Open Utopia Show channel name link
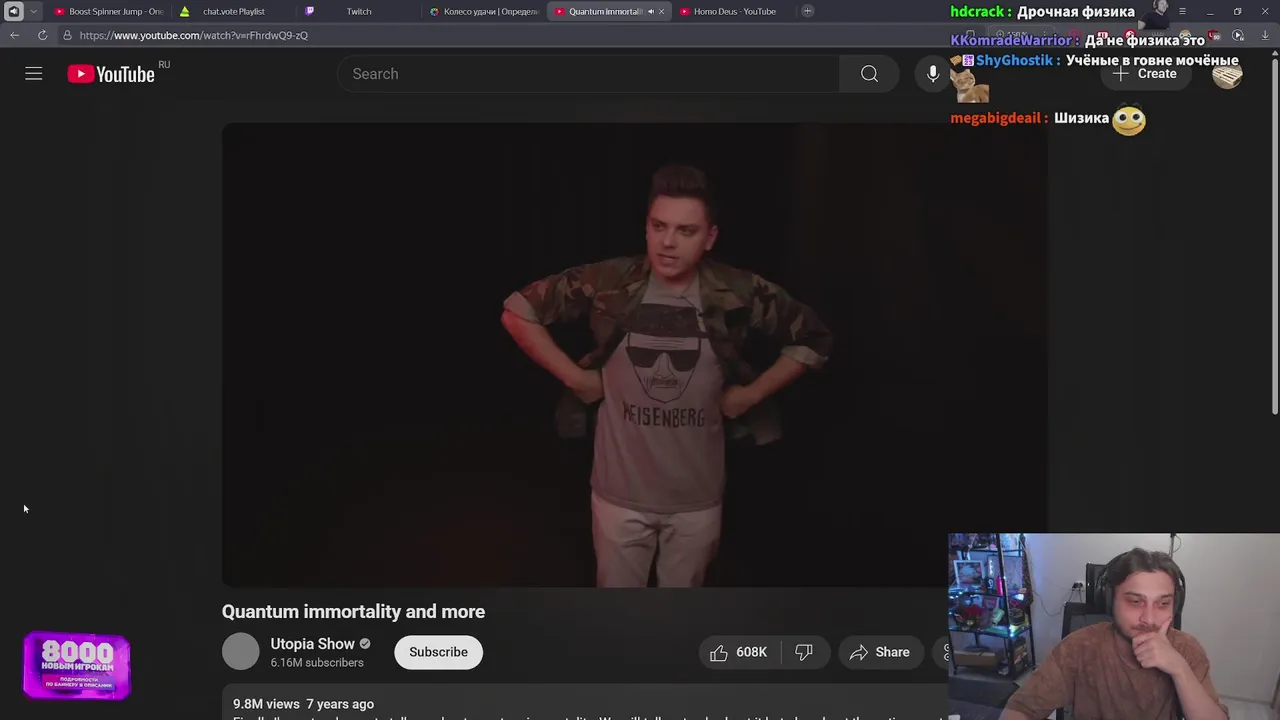This screenshot has height=720, width=1280. tap(312, 644)
